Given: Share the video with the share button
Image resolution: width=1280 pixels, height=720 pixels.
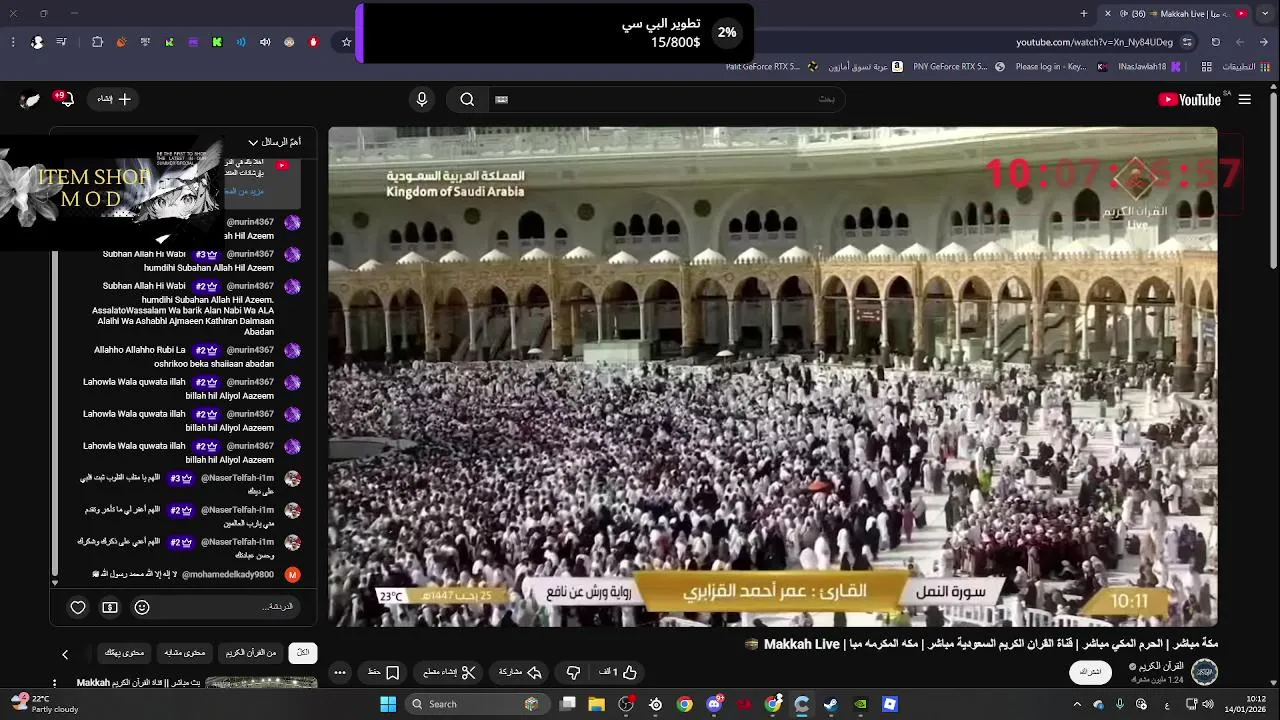Looking at the screenshot, I should [x=520, y=672].
